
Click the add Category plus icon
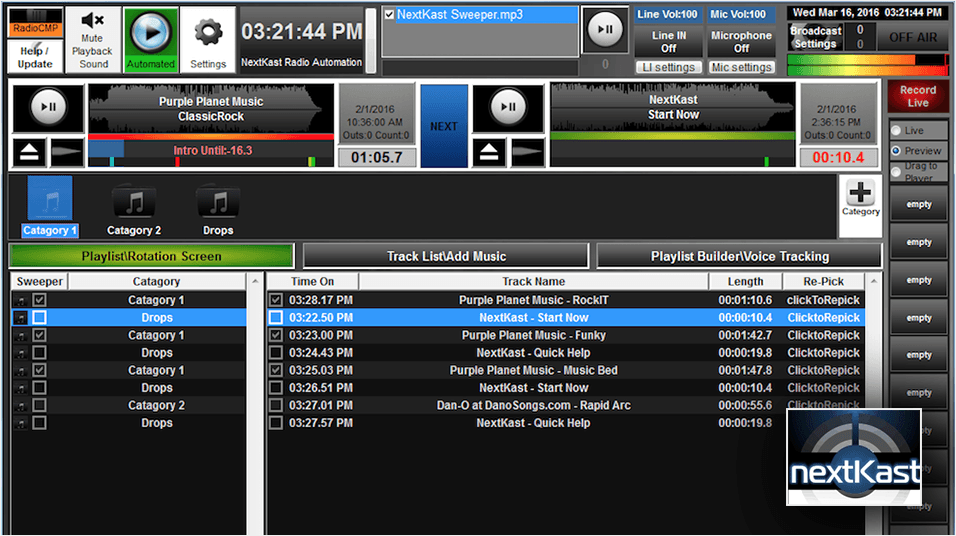pyautogui.click(x=860, y=200)
